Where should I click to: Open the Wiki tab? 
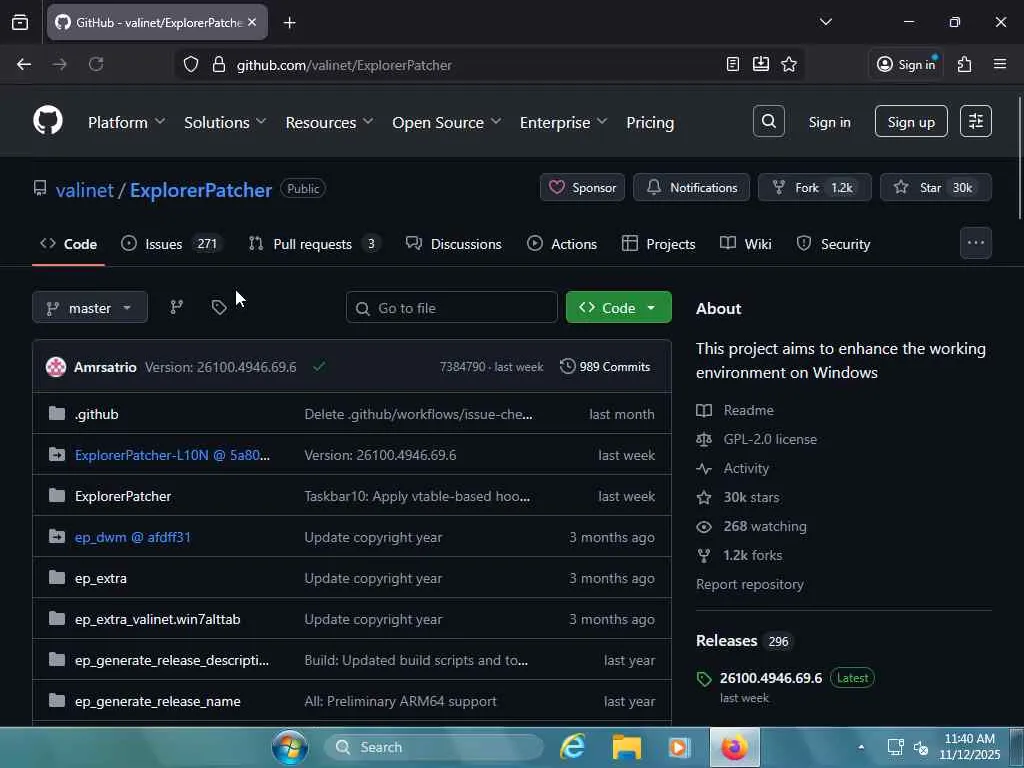(x=746, y=244)
